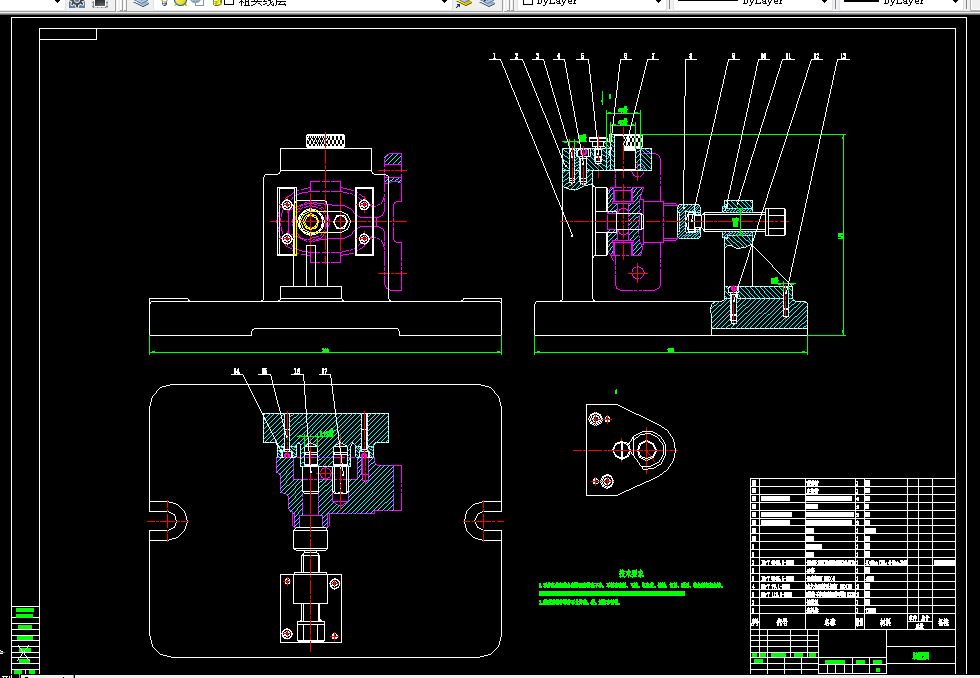Select part balloon number 6
The height and width of the screenshot is (678, 980).
(x=625, y=56)
